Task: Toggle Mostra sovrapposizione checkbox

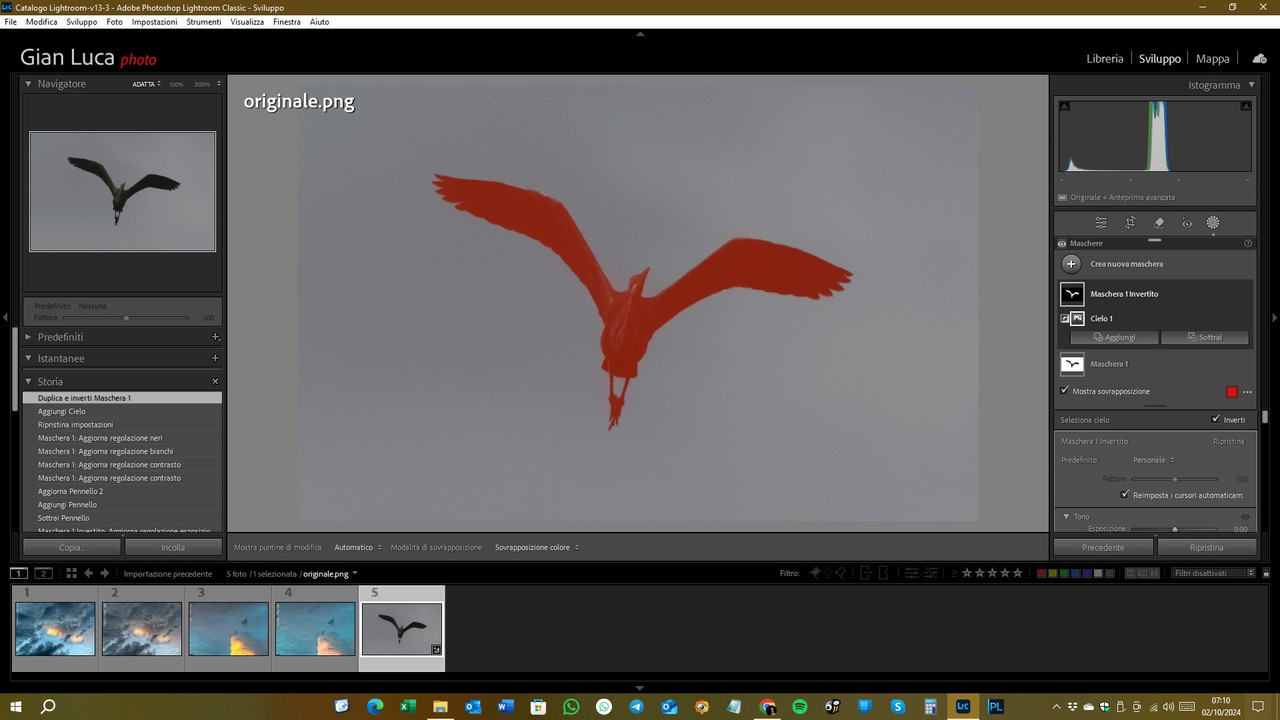Action: (1064, 391)
